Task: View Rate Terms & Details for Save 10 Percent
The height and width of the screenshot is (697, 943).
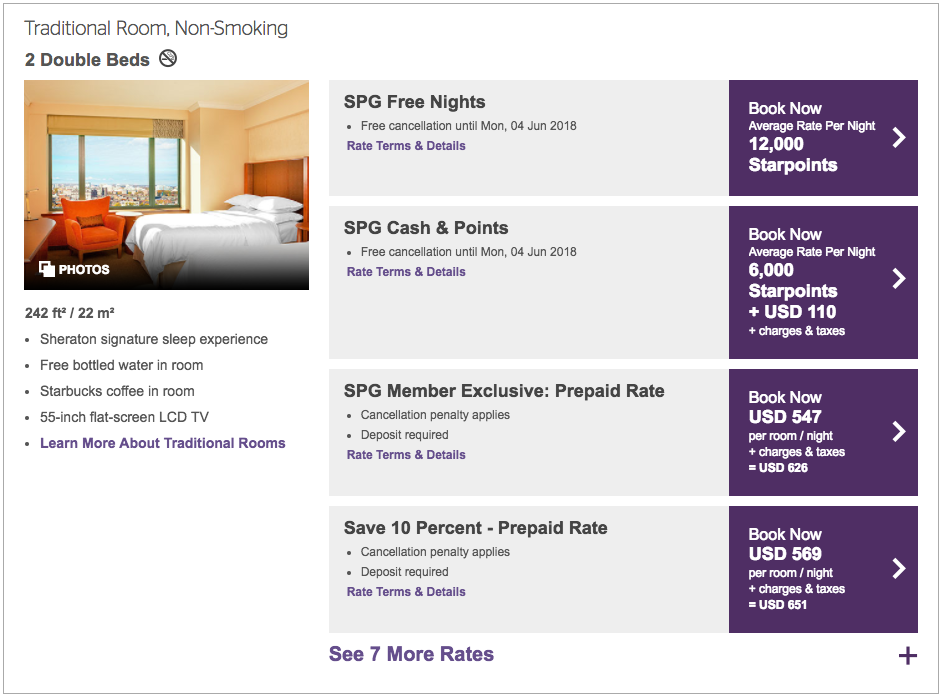Action: click(406, 592)
